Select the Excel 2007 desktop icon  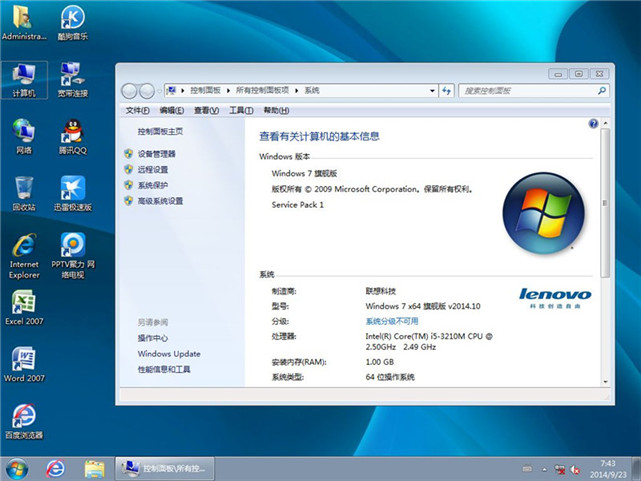24,307
